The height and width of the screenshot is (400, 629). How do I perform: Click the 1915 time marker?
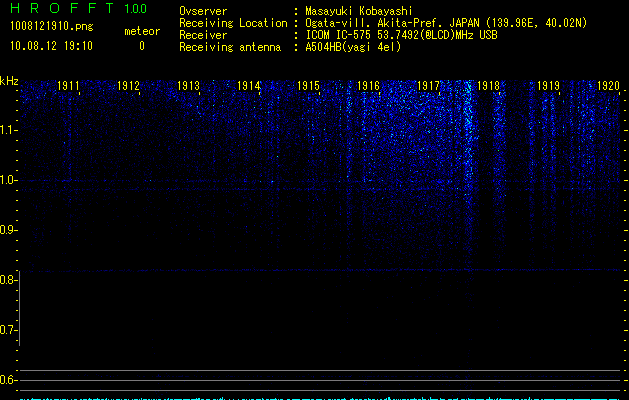pos(308,86)
